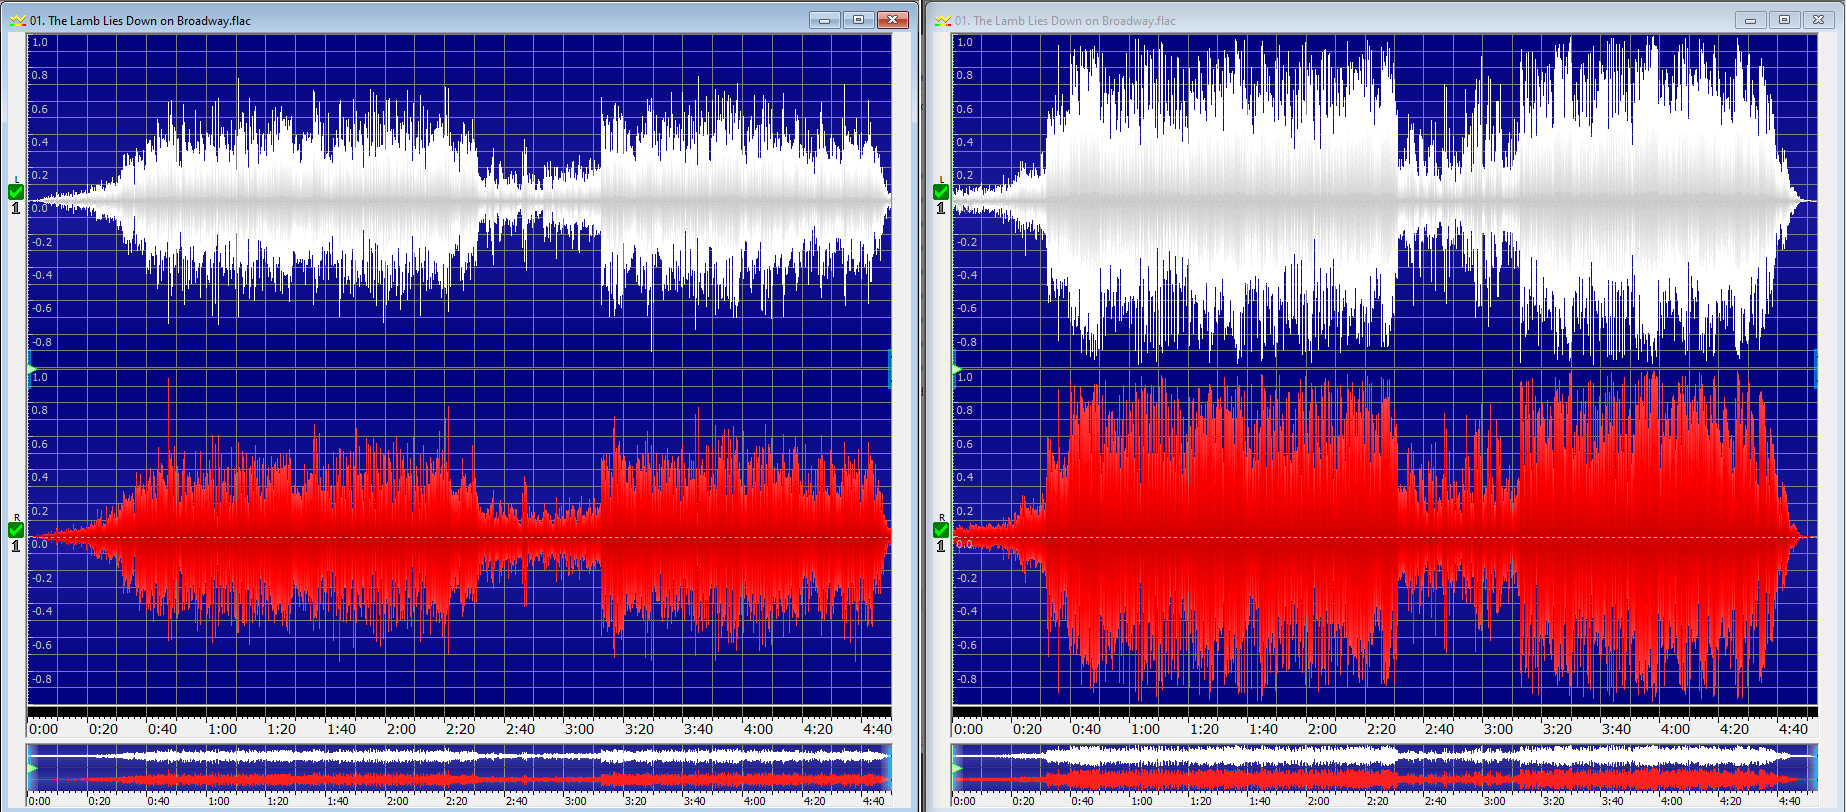This screenshot has height=812, width=1846.
Task: Click the -0.4 amplitude label of the right window's L channel
Action: [x=966, y=275]
